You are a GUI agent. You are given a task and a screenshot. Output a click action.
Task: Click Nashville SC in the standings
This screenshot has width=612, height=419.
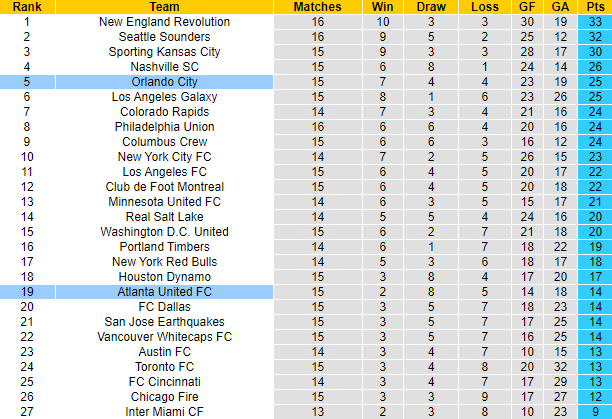tap(164, 66)
